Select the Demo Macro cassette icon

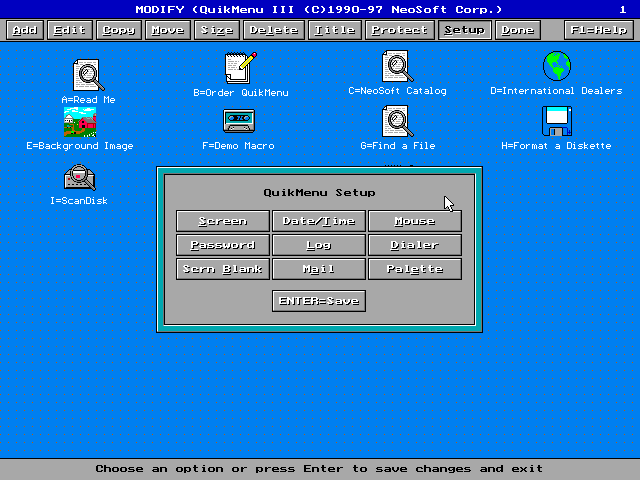click(x=239, y=121)
